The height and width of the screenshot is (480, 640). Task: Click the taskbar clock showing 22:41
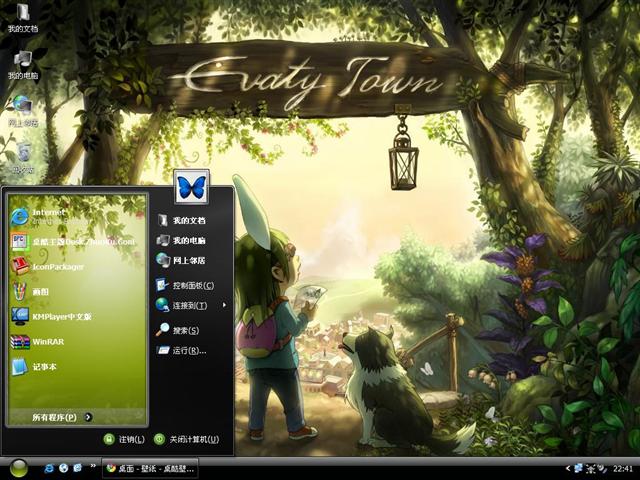tap(623, 469)
